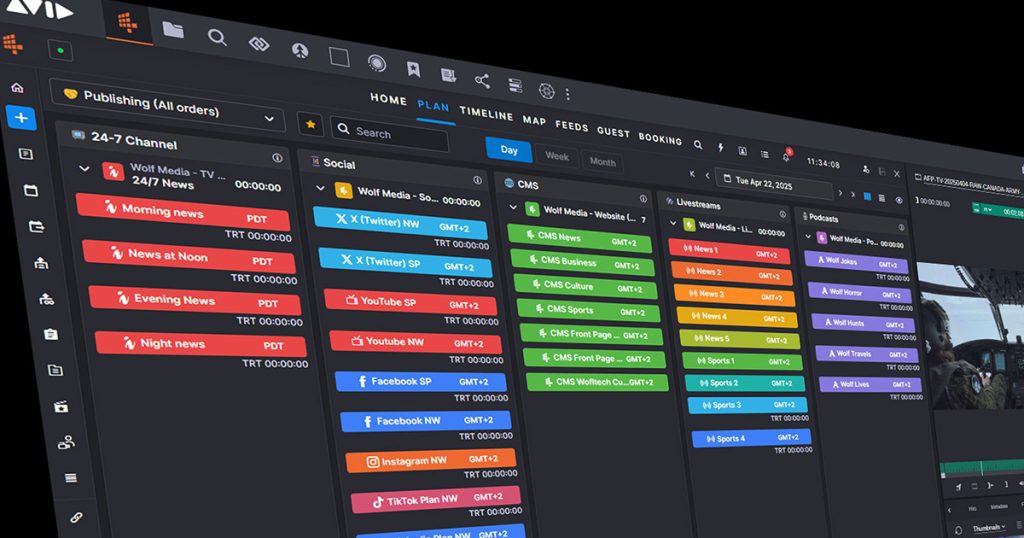Open the gear wheel settings icon in top toolbar
The image size is (1024, 538).
[x=547, y=91]
